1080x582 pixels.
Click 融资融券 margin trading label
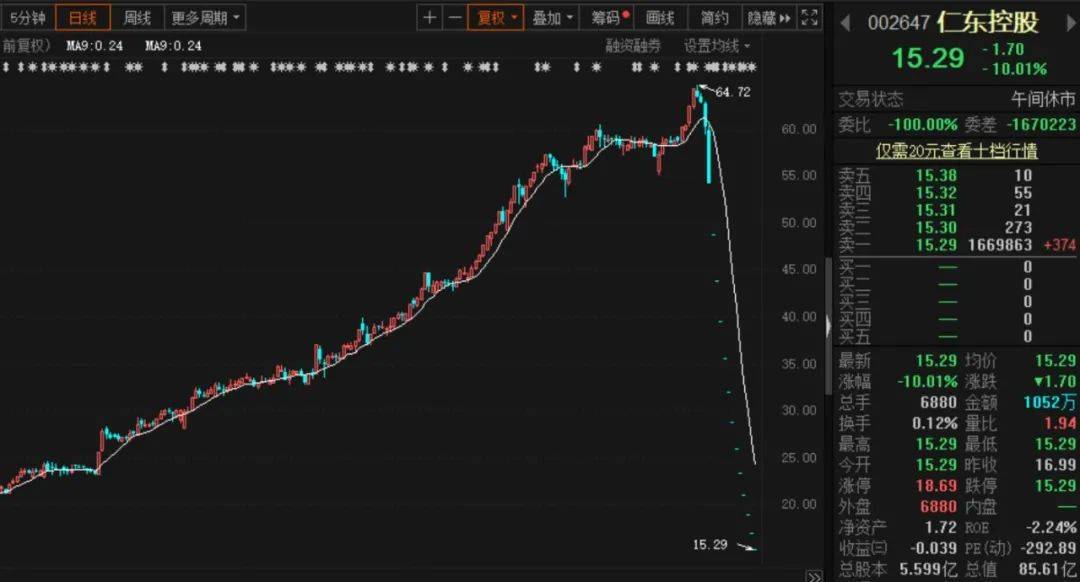(633, 45)
